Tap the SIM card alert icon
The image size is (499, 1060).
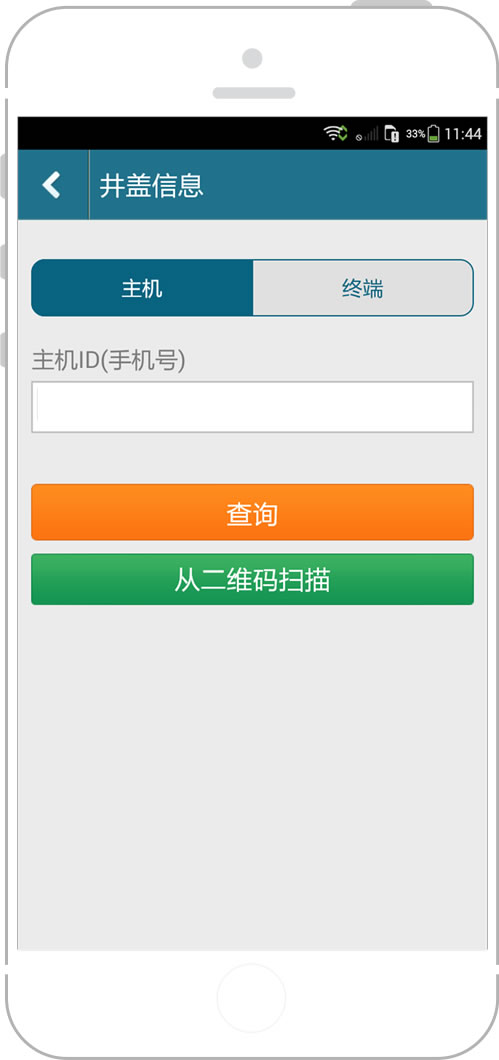392,134
